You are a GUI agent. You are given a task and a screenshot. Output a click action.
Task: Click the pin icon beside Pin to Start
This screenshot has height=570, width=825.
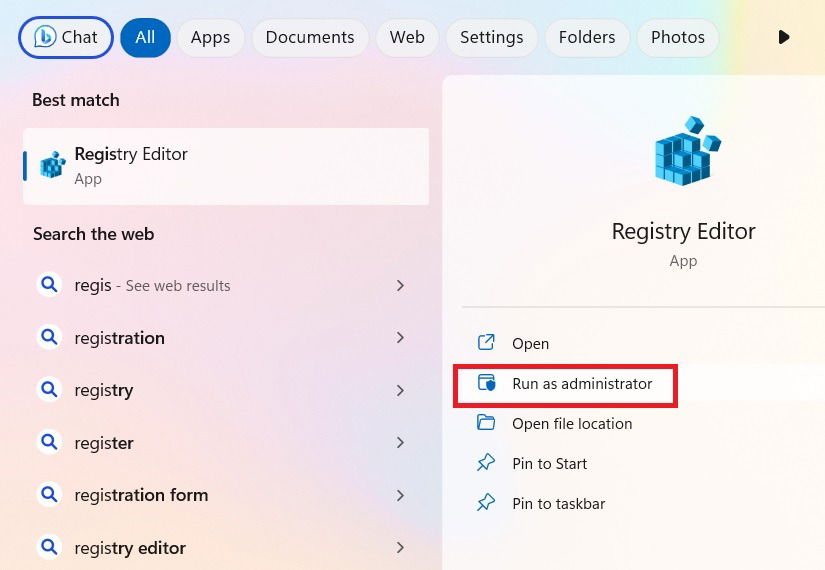pos(486,462)
